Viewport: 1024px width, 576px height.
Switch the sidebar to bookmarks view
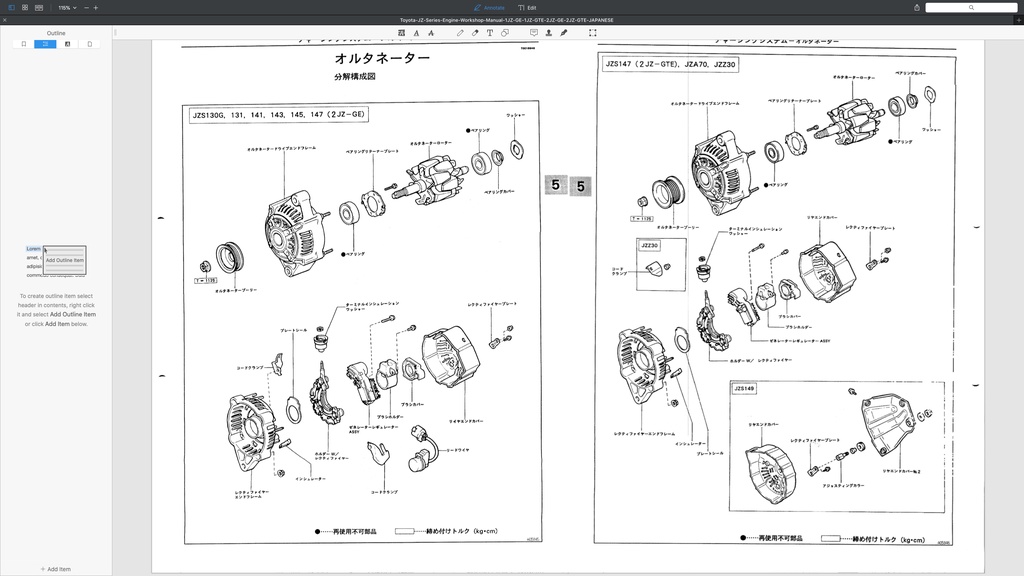click(24, 44)
